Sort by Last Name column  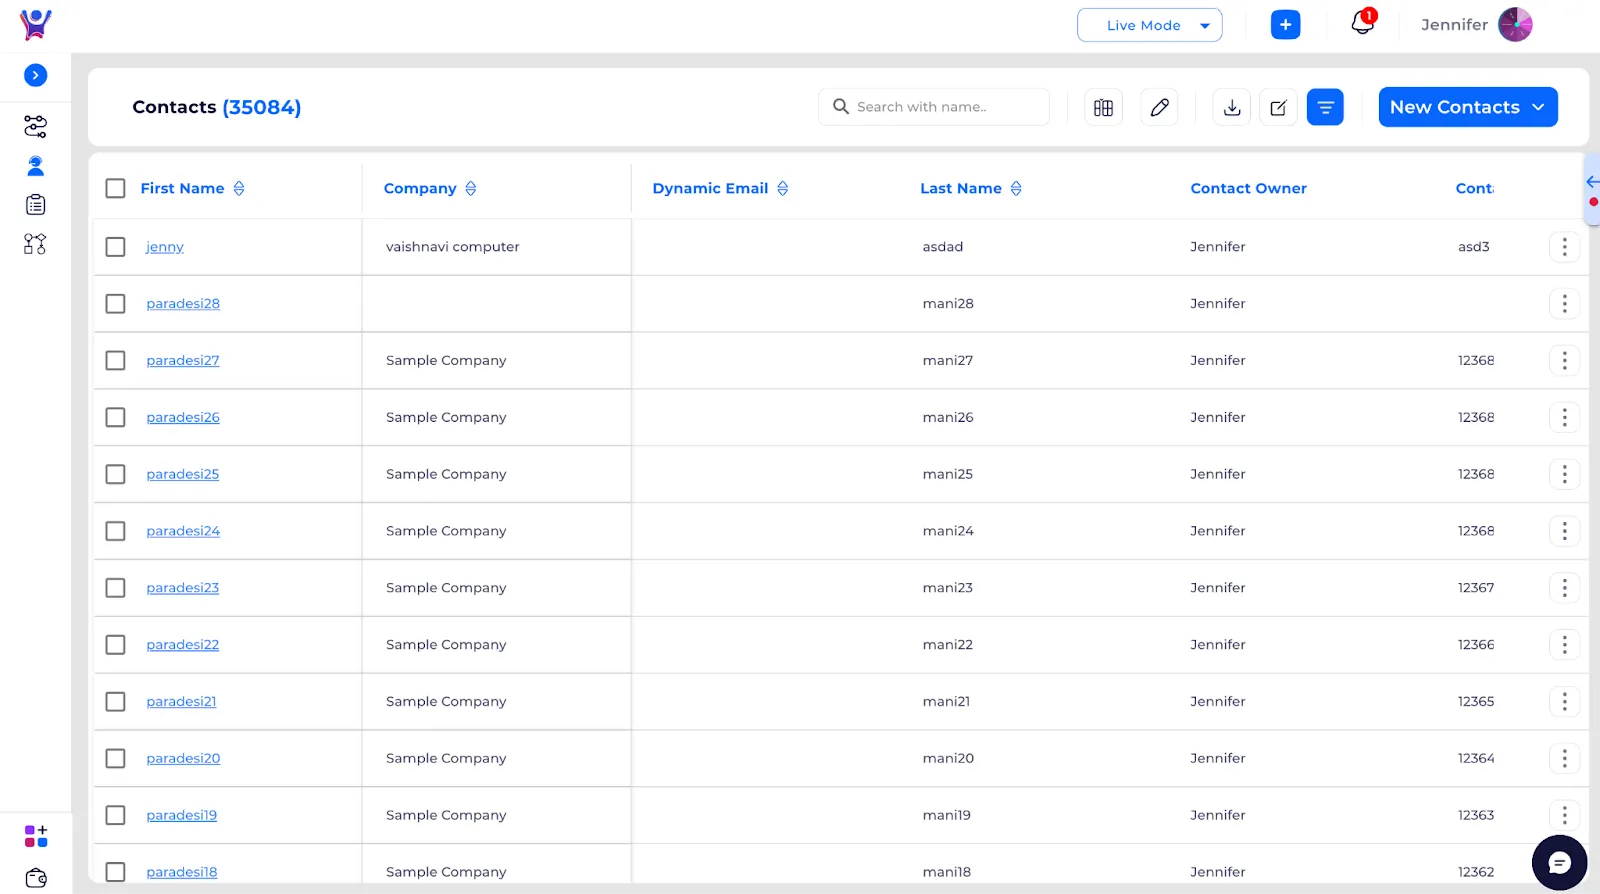tap(1016, 188)
